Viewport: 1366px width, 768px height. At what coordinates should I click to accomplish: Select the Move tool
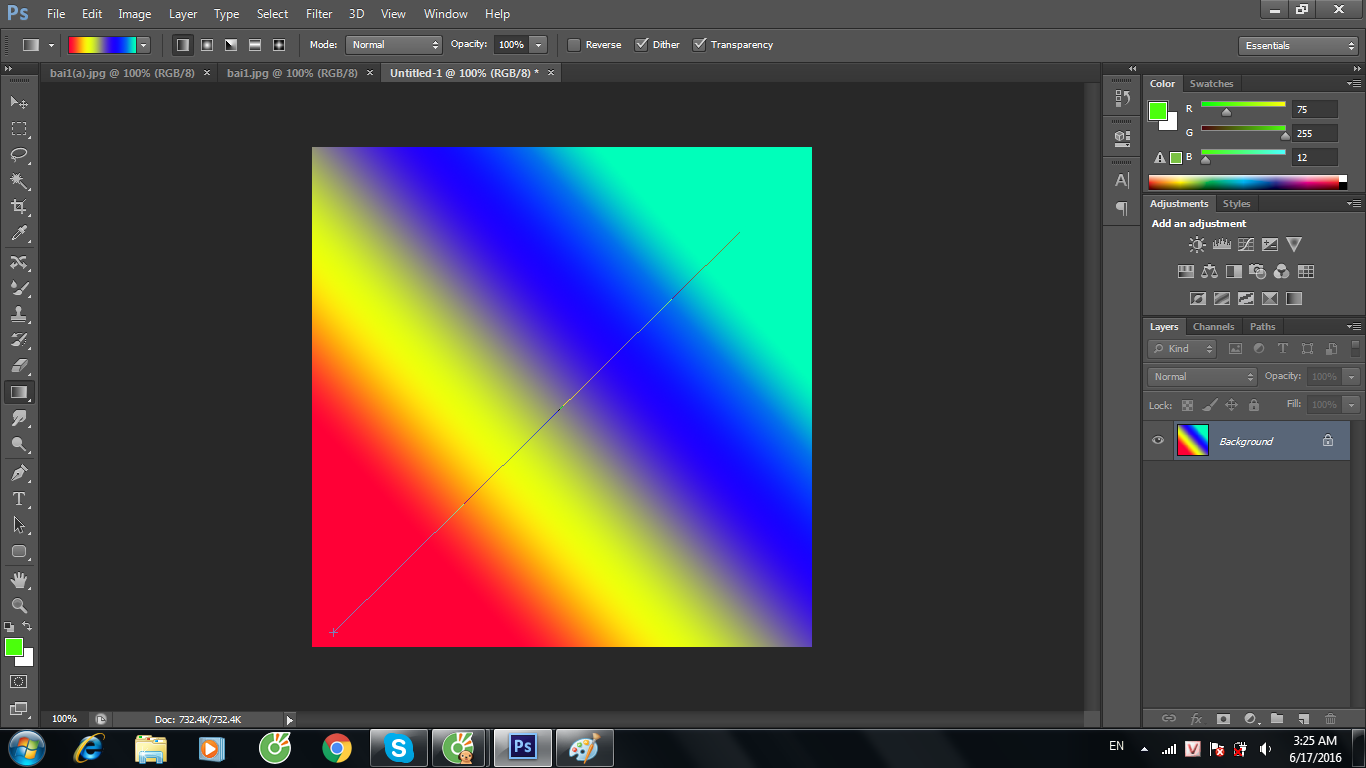point(18,101)
